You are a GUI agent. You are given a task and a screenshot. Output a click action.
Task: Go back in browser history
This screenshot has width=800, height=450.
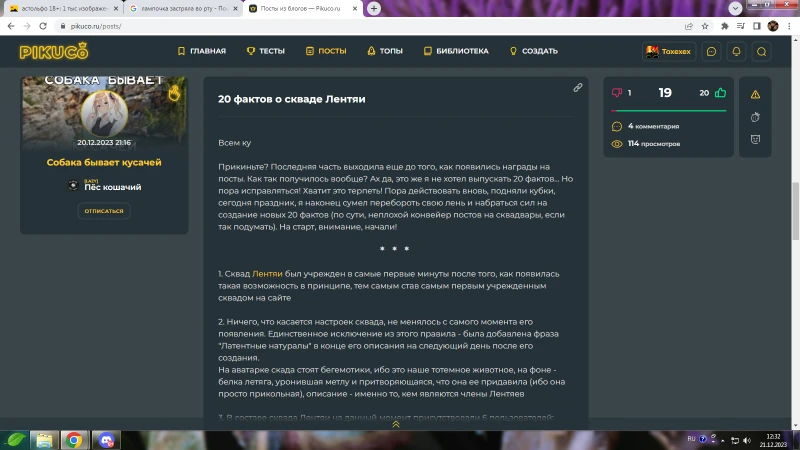[11, 26]
